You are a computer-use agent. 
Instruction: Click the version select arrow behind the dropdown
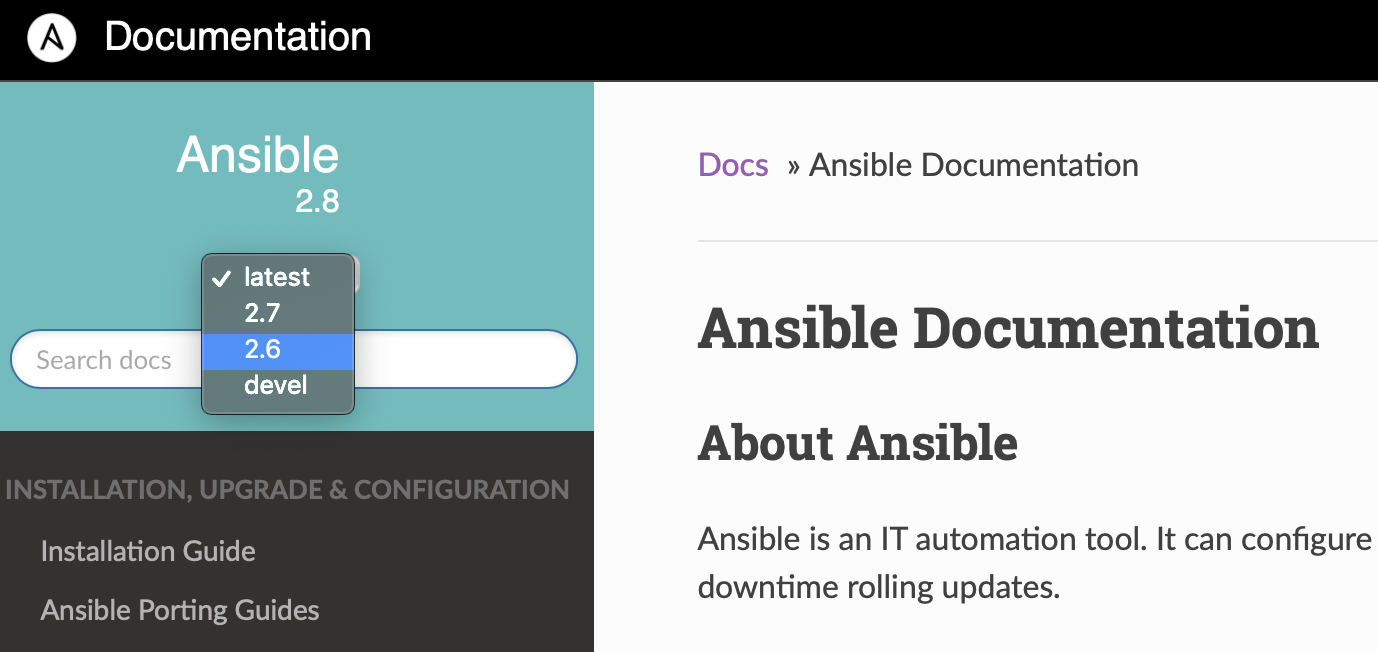click(x=357, y=274)
